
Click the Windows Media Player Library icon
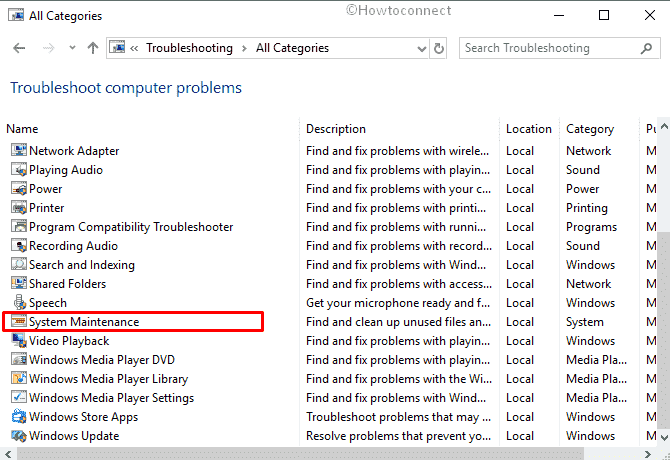(x=19, y=378)
